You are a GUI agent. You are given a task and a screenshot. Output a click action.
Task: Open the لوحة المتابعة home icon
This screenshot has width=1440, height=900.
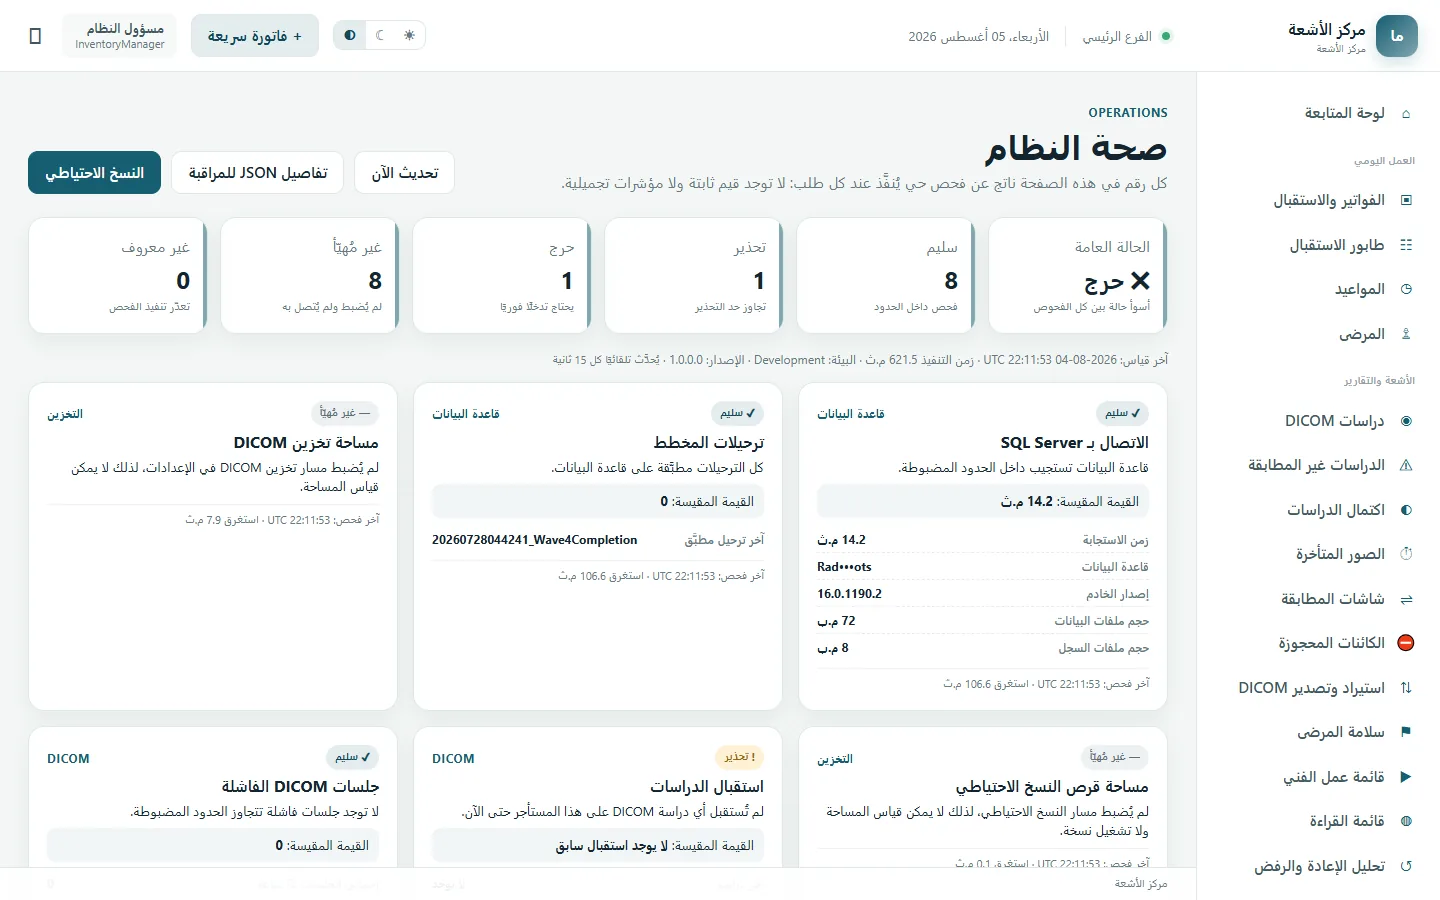(1406, 113)
